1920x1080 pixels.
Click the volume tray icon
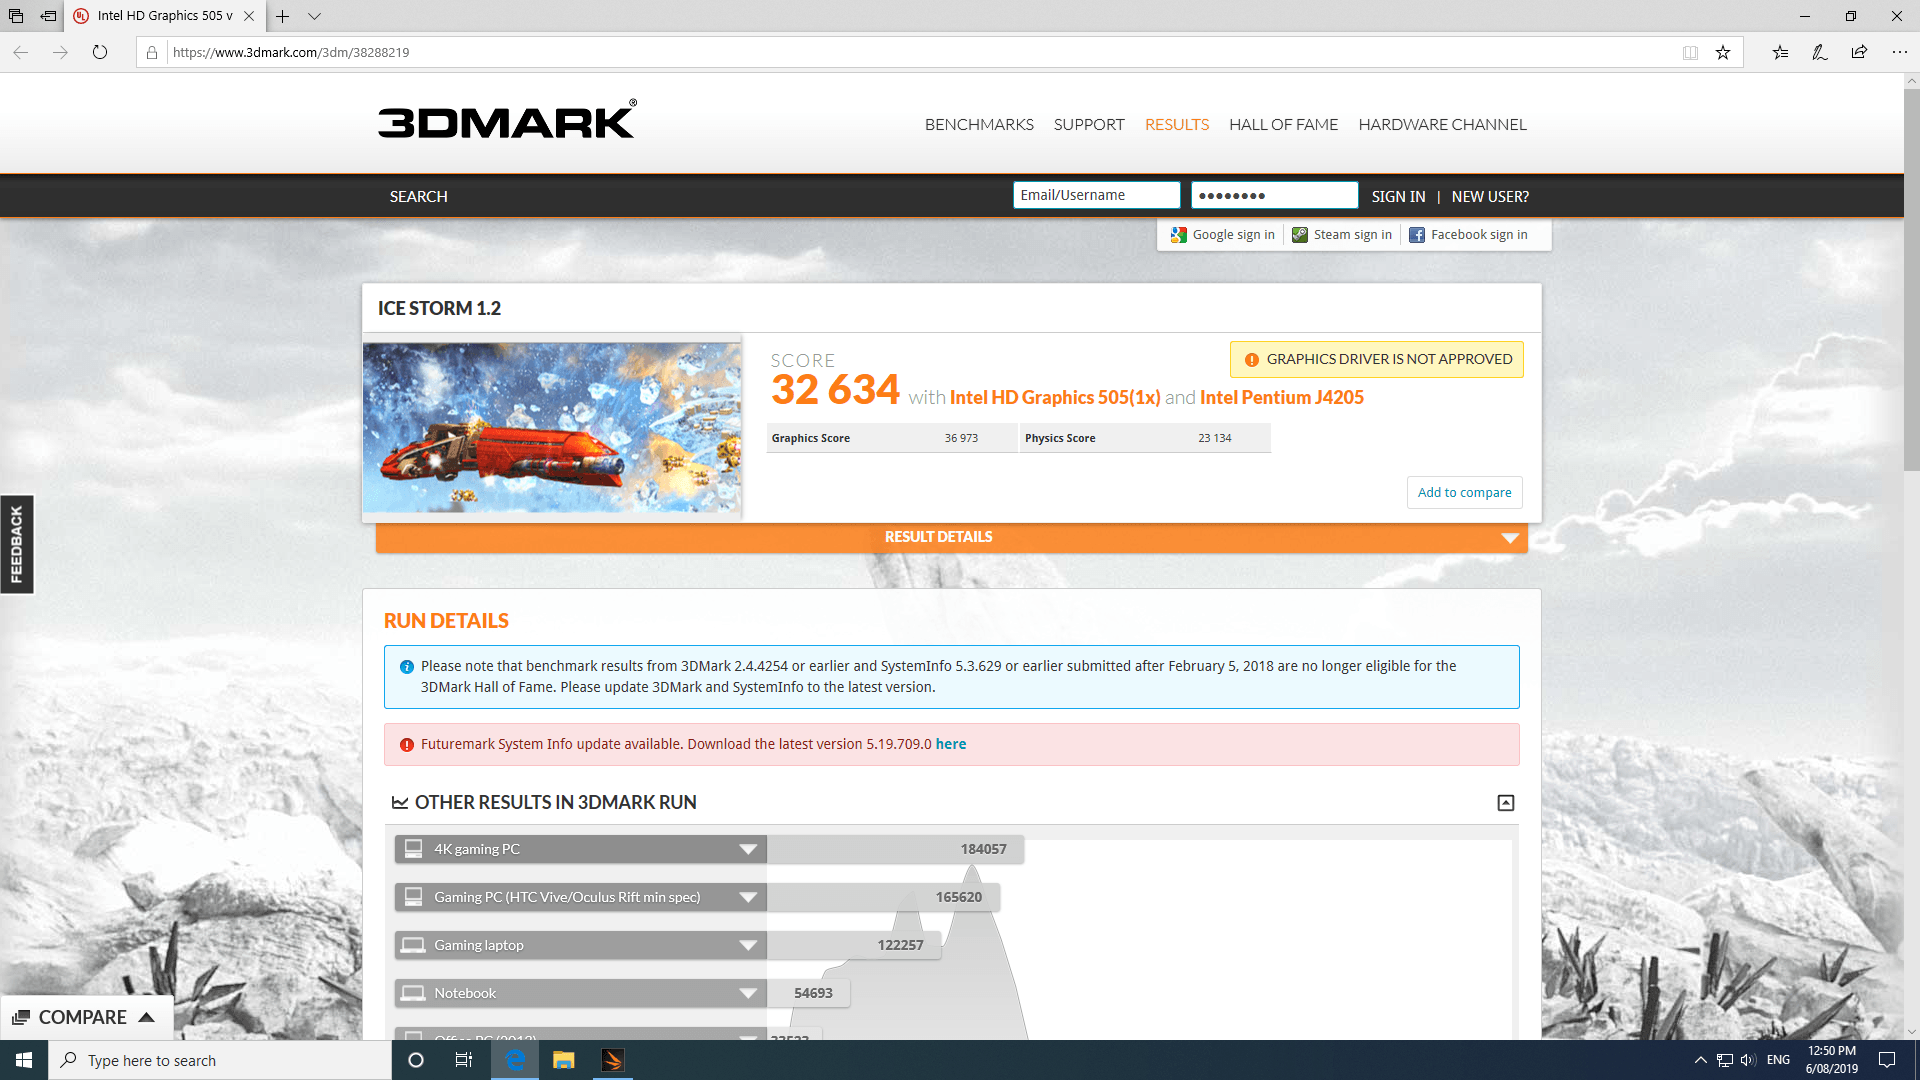point(1748,1060)
